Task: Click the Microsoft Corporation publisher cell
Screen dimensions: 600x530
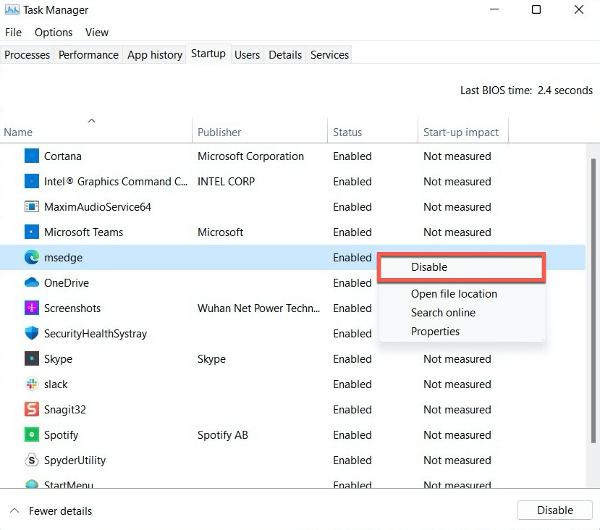Action: coord(251,156)
